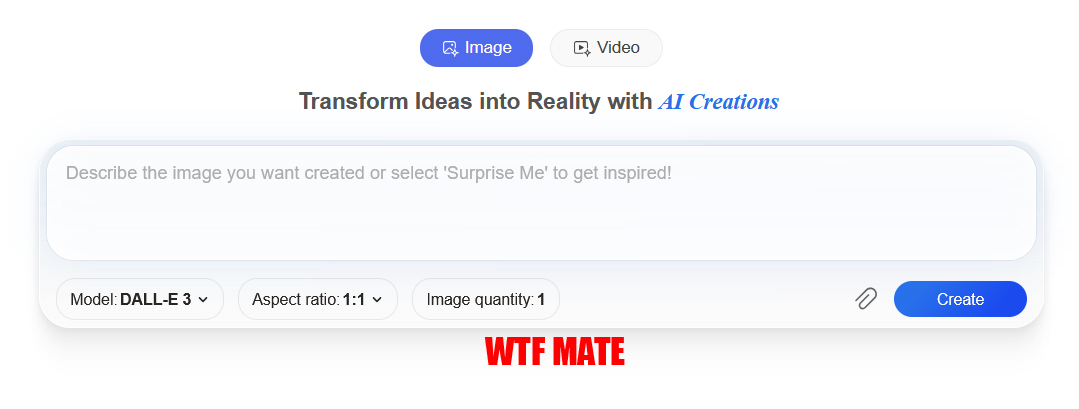Click the DALL-E 3 model name
1079x409 pixels.
coord(156,300)
